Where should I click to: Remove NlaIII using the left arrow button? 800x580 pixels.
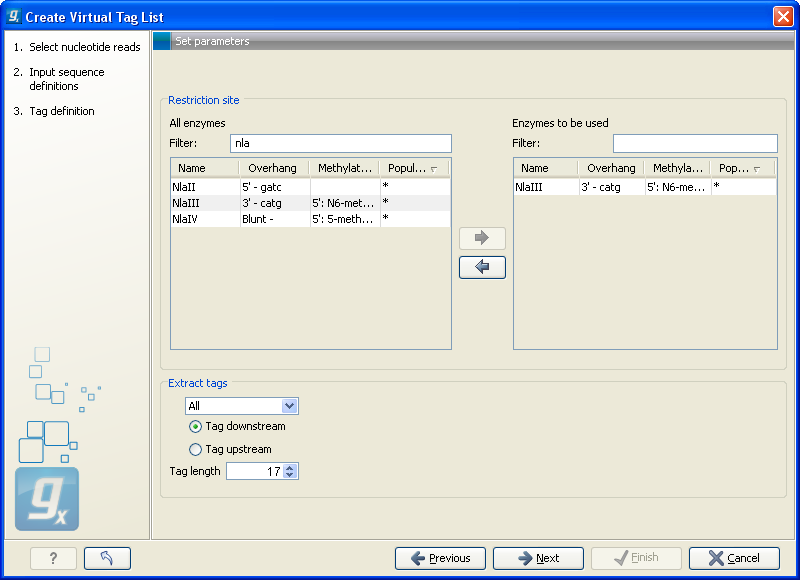click(x=482, y=267)
